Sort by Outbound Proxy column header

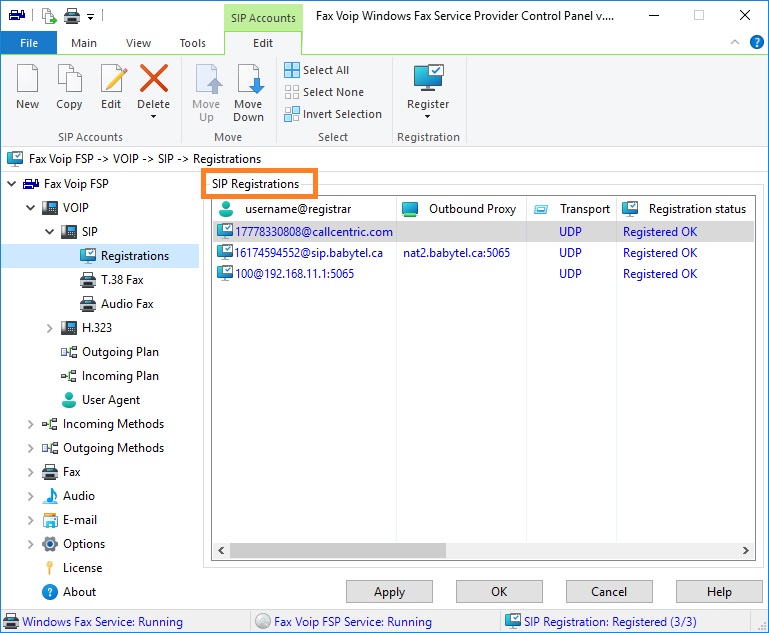coord(461,209)
